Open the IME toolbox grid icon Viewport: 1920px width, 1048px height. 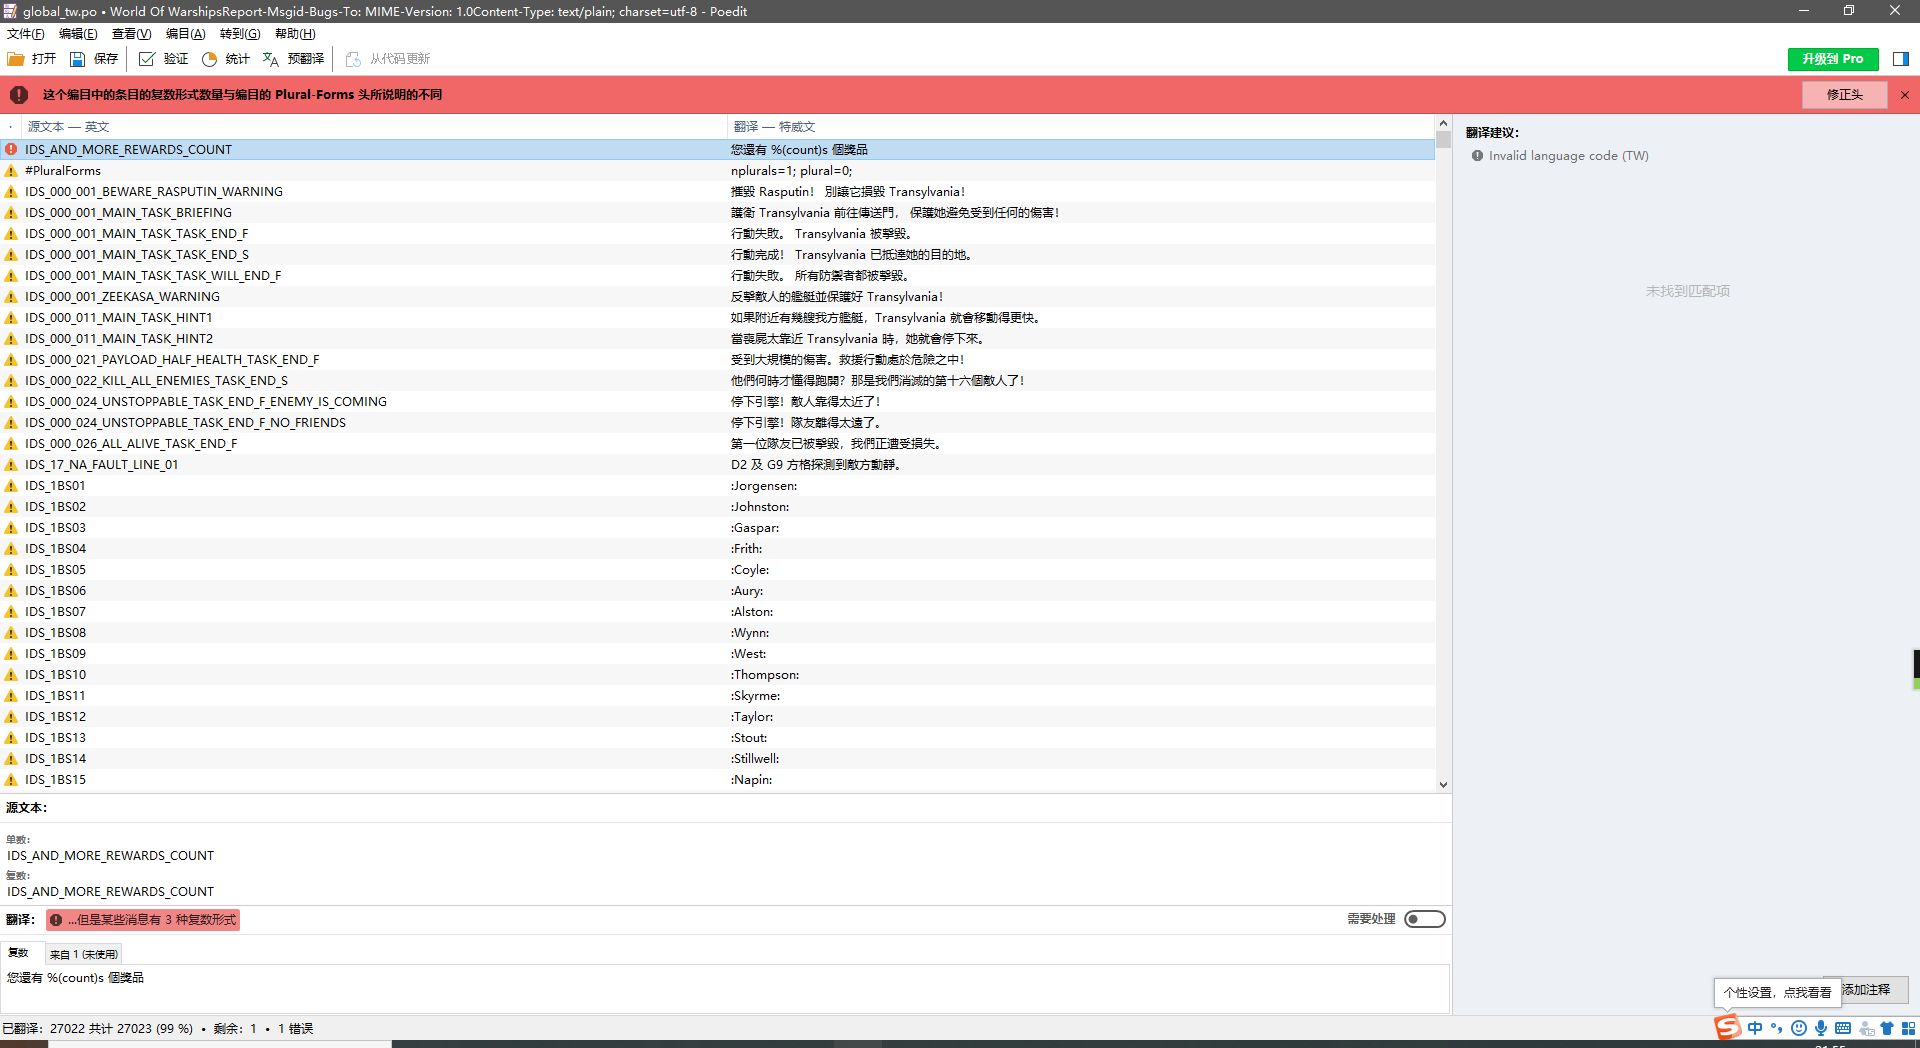(1908, 1028)
